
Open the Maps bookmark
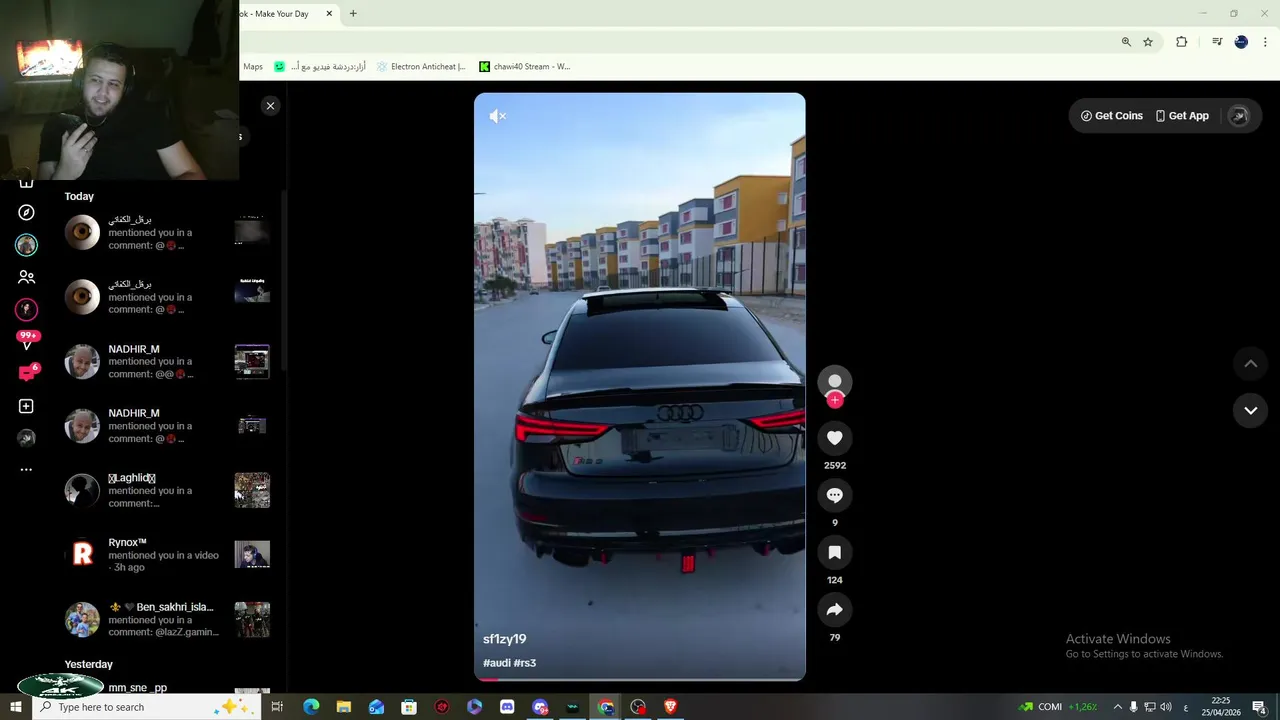[253, 67]
